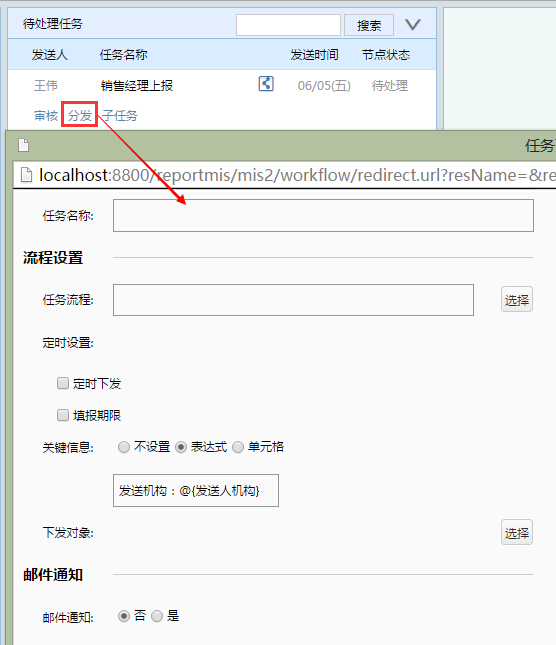Select the 表达式 radio option
Viewport: 556px width, 645px height.
pos(181,447)
